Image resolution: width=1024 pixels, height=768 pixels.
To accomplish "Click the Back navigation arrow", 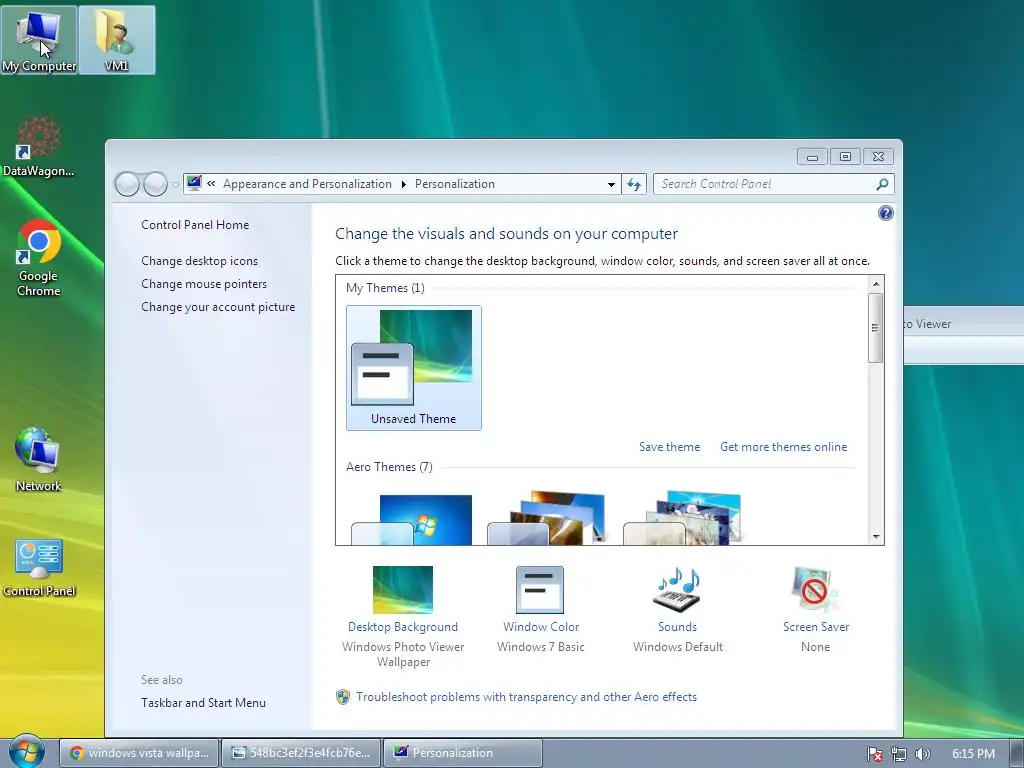I will 127,184.
